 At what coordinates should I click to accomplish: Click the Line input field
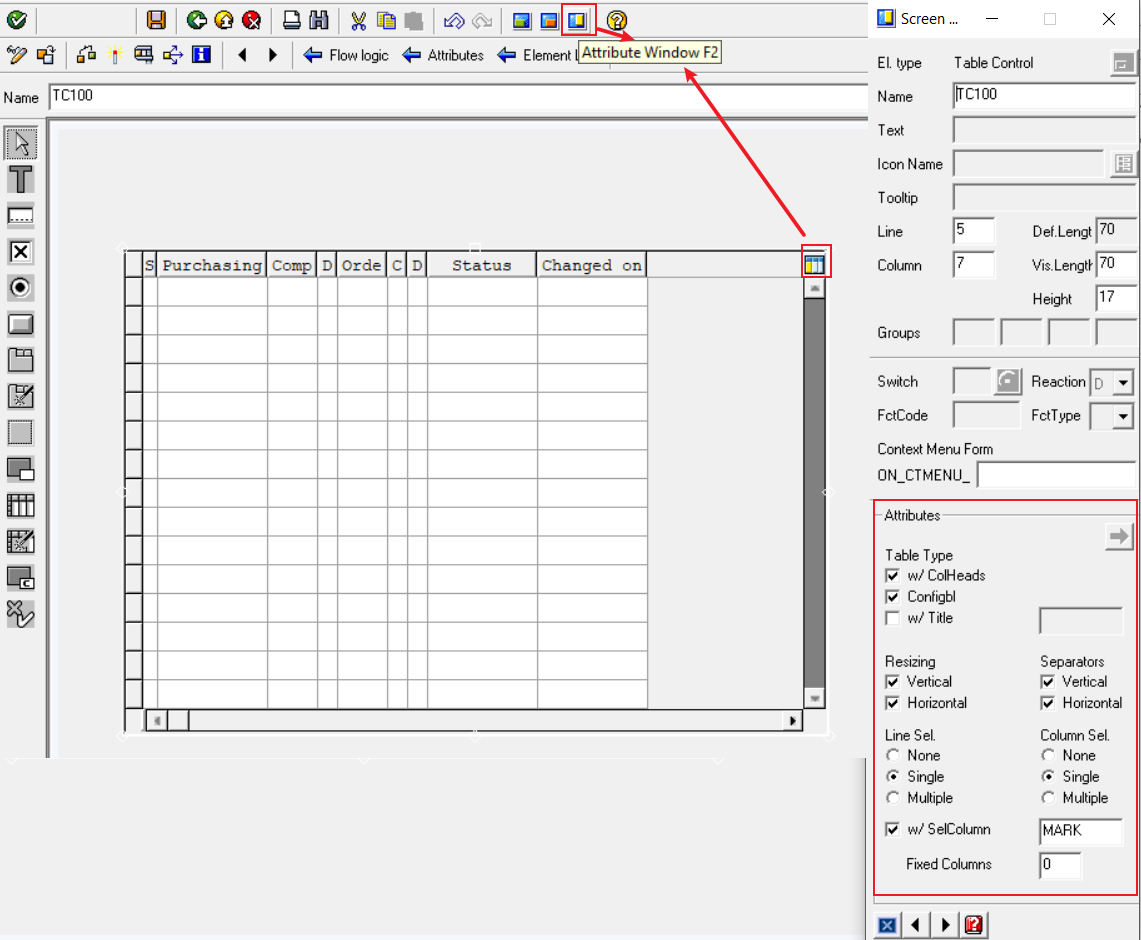pos(974,231)
